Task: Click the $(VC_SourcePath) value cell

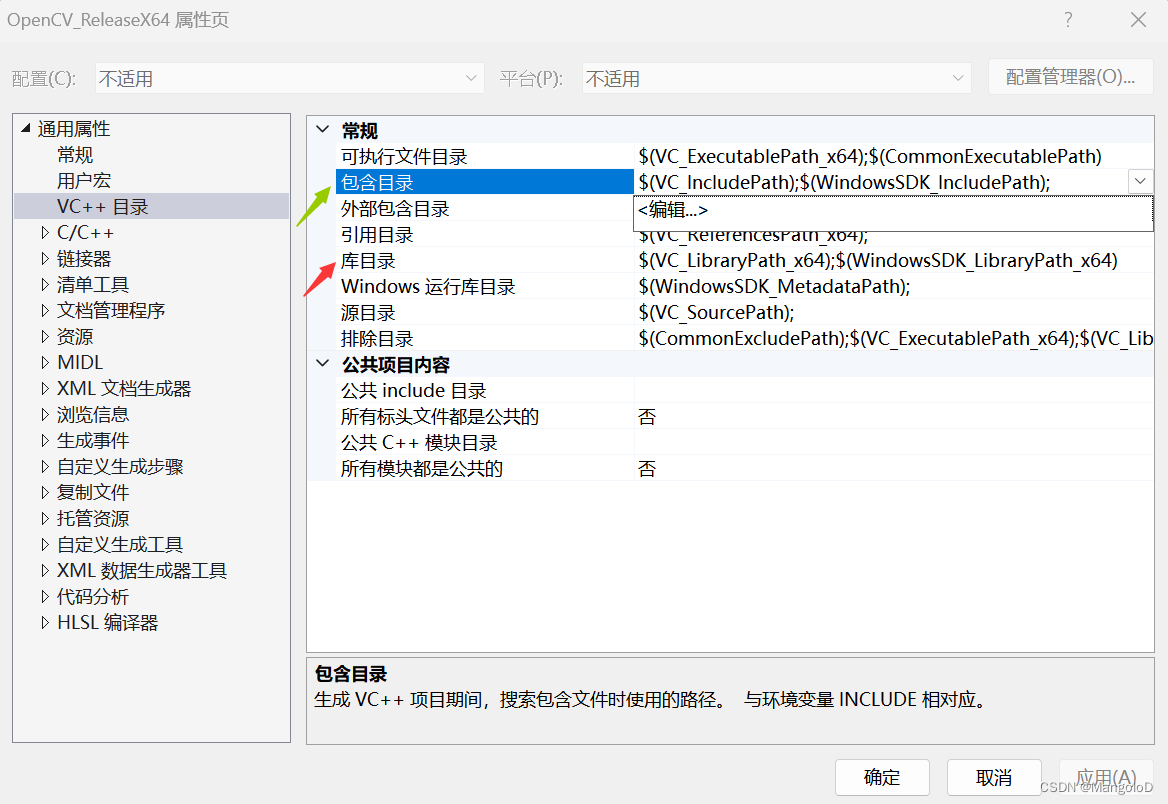Action: 894,313
